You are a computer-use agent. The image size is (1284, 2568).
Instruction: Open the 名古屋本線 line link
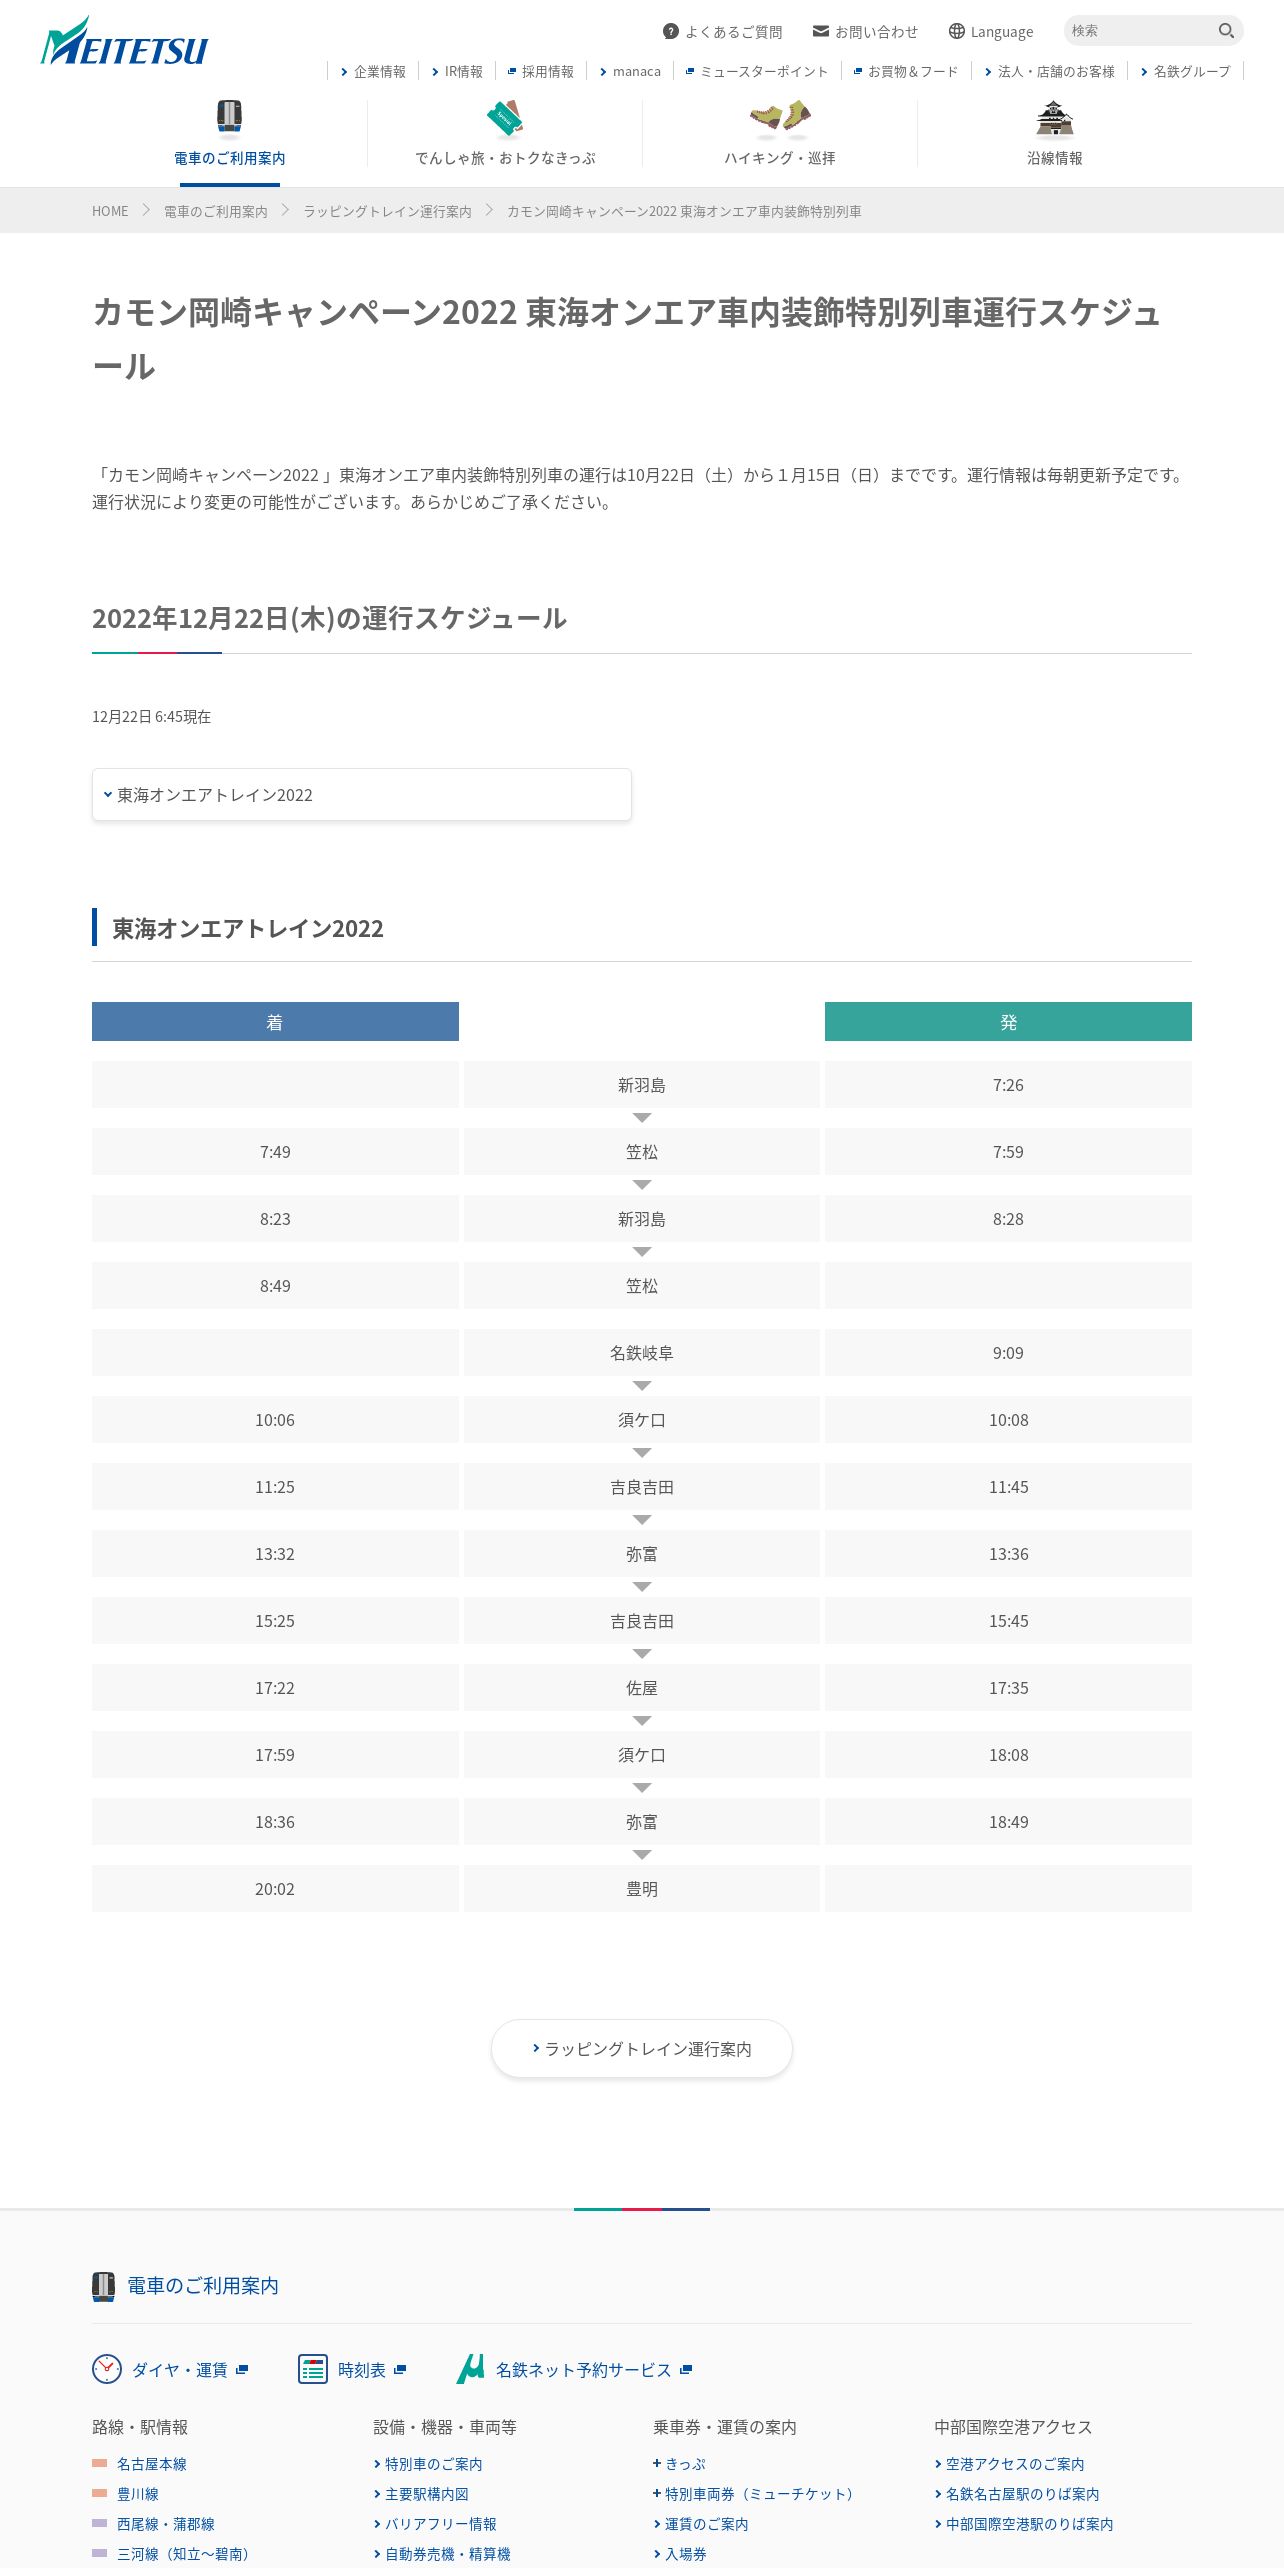[151, 2464]
